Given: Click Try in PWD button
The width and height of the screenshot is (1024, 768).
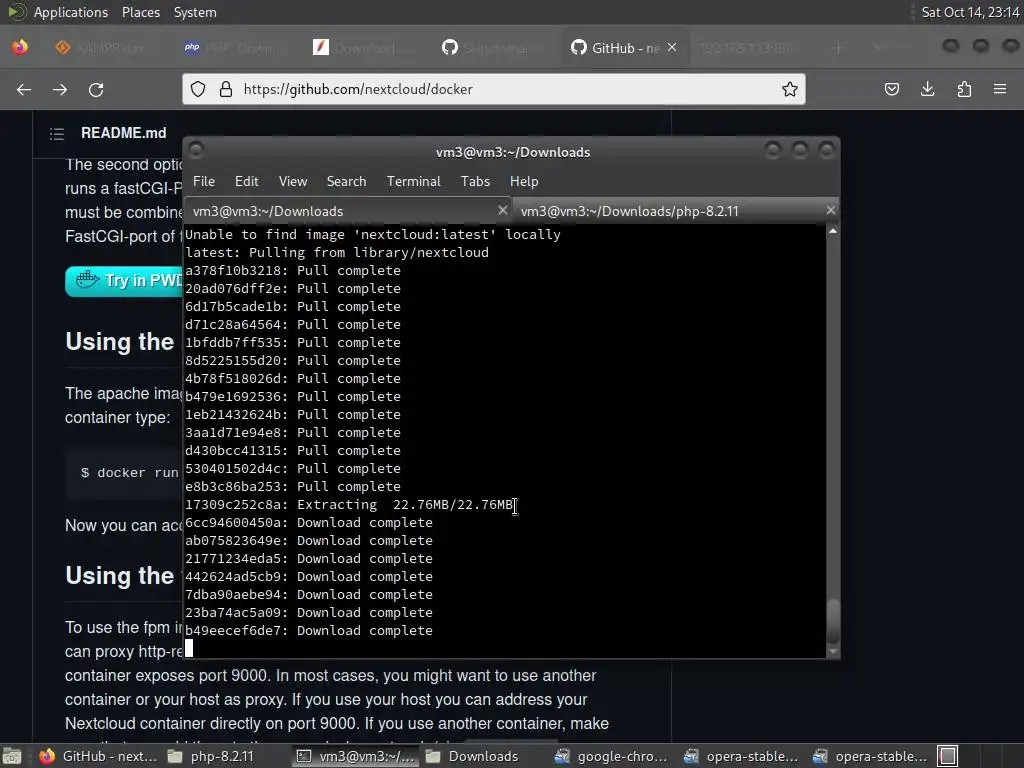Looking at the screenshot, I should [124, 281].
